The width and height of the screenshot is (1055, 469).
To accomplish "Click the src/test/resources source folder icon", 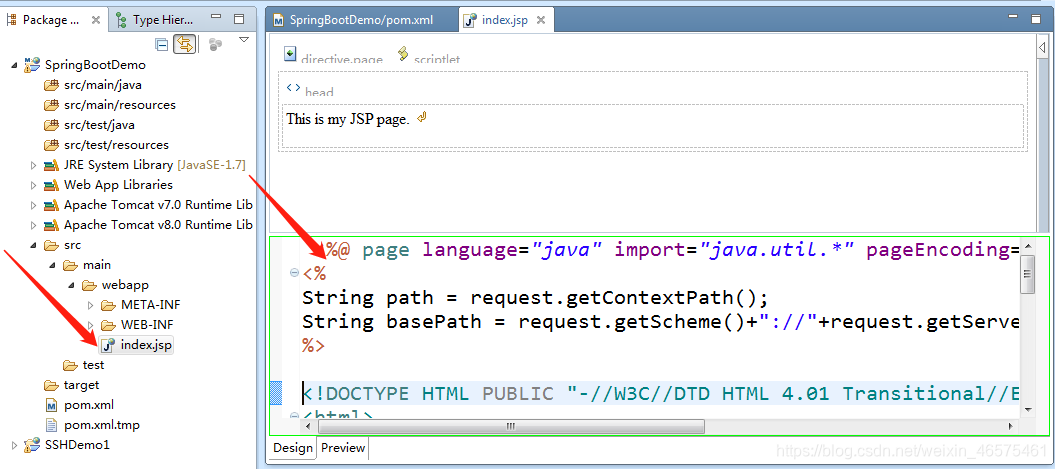I will [x=51, y=145].
